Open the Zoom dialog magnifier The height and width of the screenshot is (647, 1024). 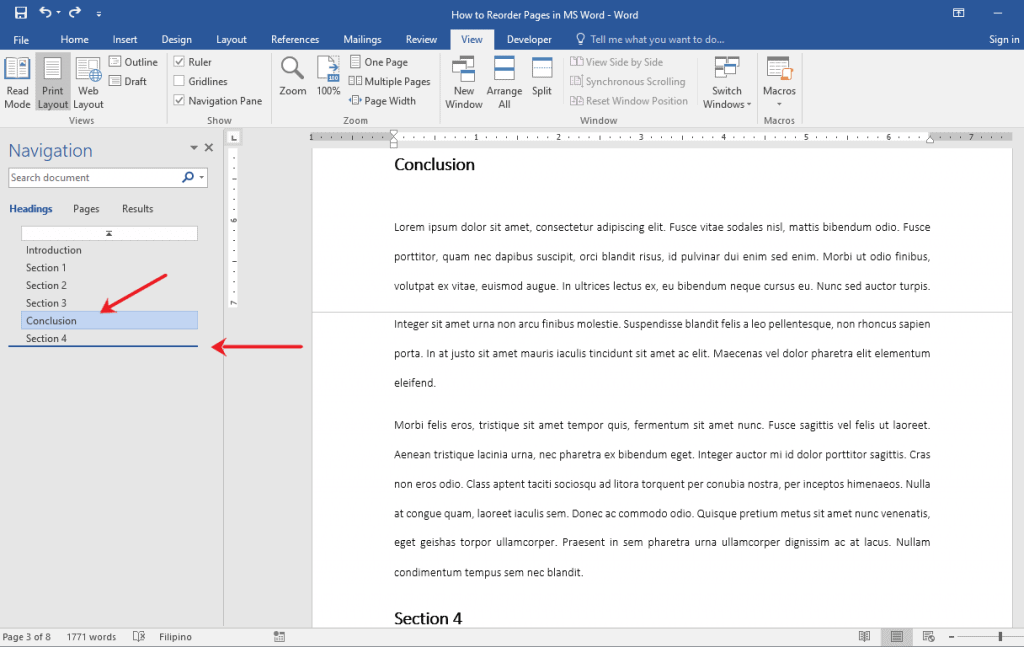292,76
